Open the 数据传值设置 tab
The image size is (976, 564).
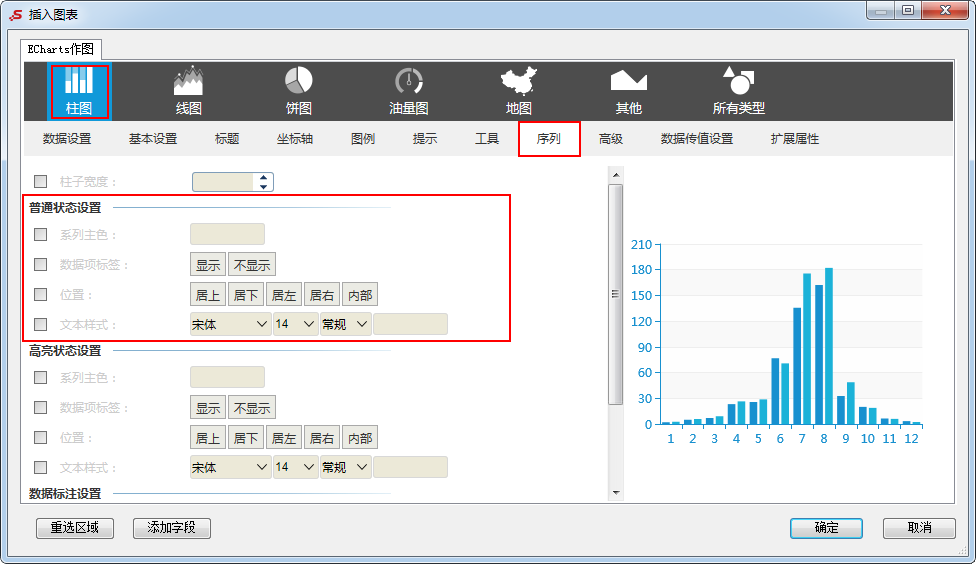tap(697, 139)
